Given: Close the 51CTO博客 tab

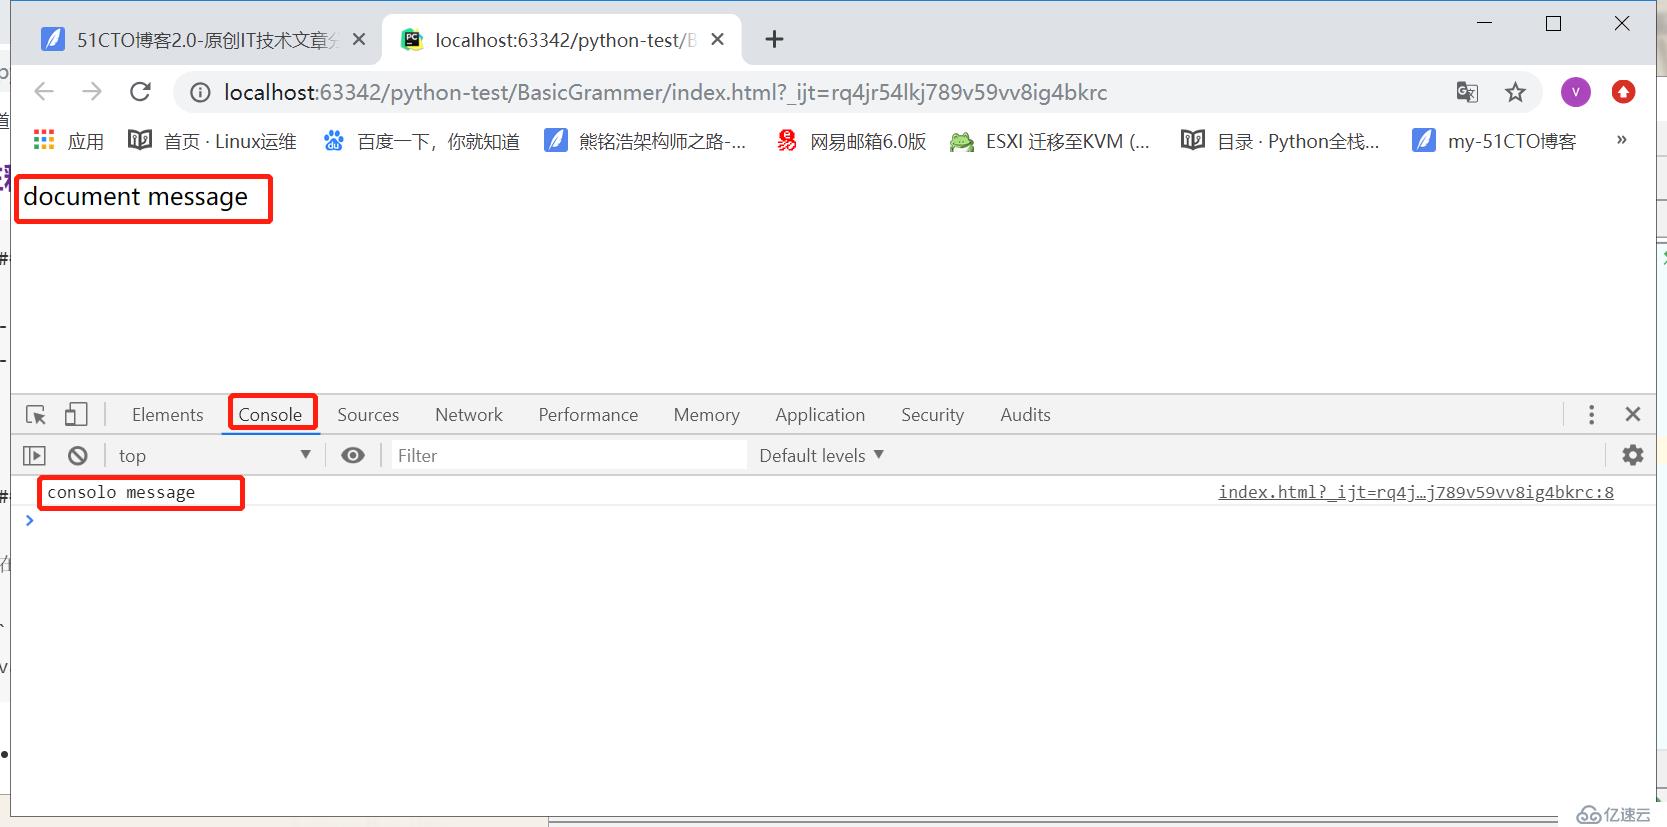Looking at the screenshot, I should pyautogui.click(x=359, y=39).
